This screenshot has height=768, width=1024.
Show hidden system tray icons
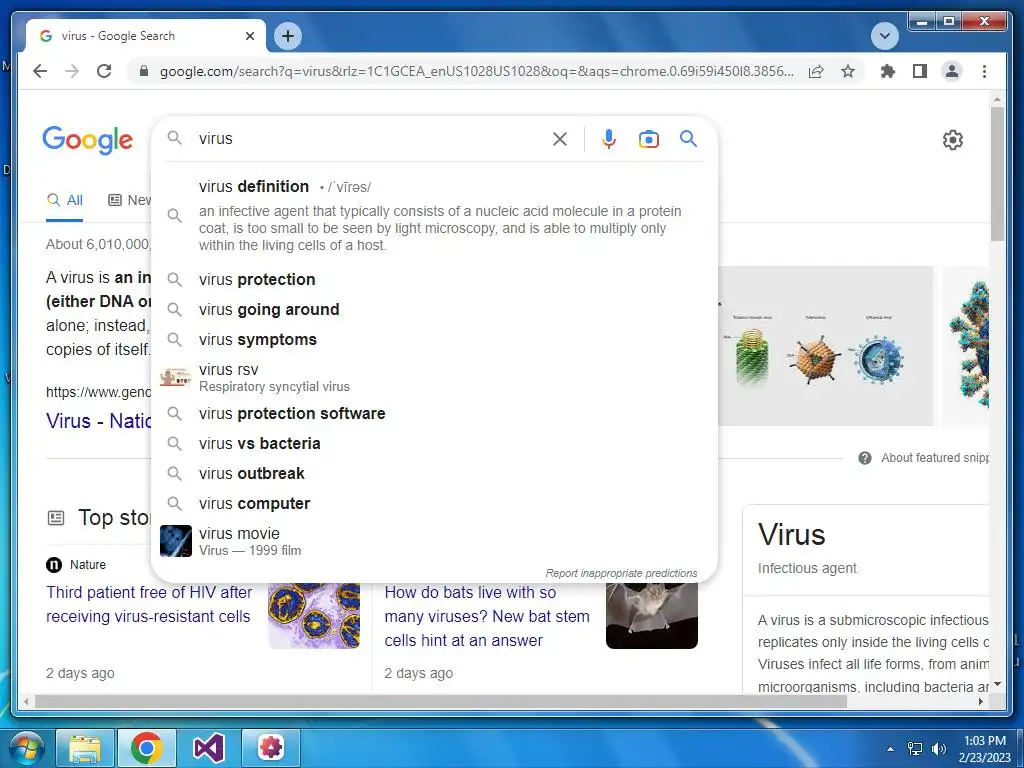[890, 749]
